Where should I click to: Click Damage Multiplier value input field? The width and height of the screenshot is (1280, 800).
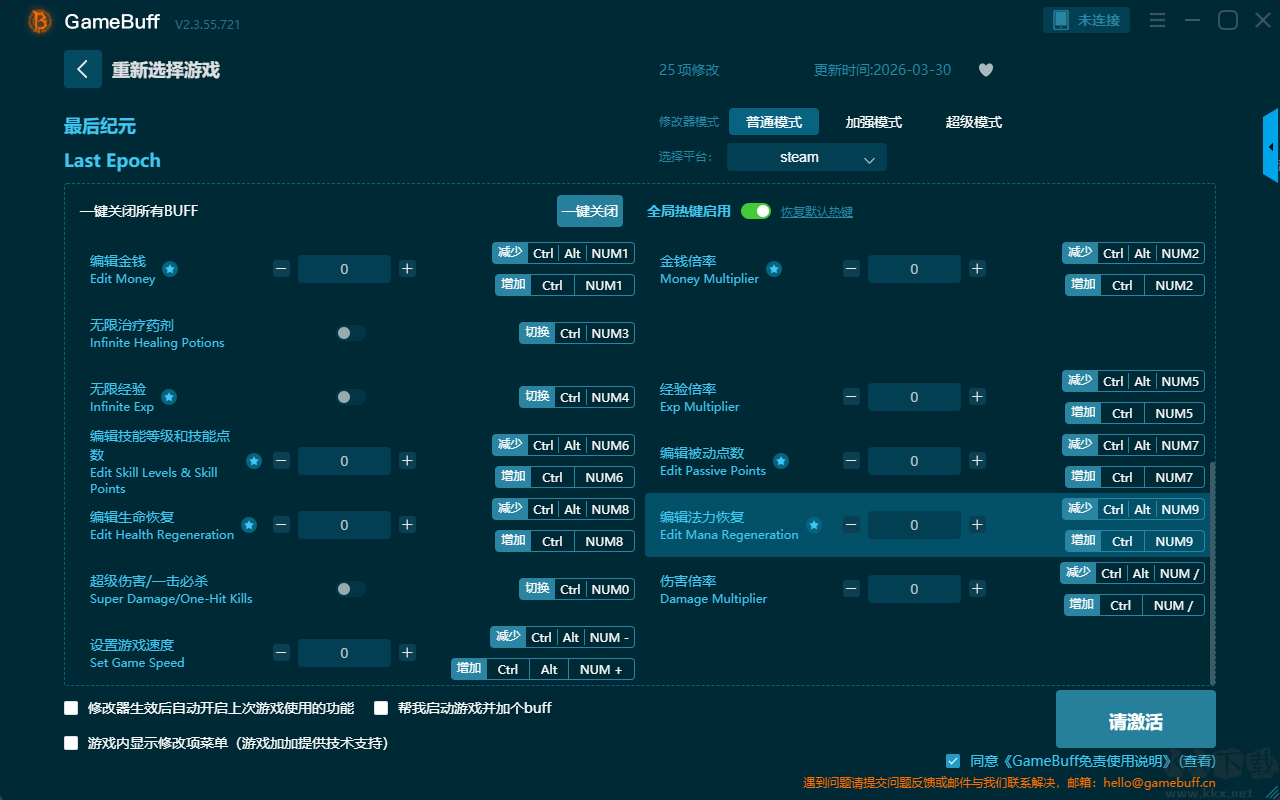pos(914,589)
